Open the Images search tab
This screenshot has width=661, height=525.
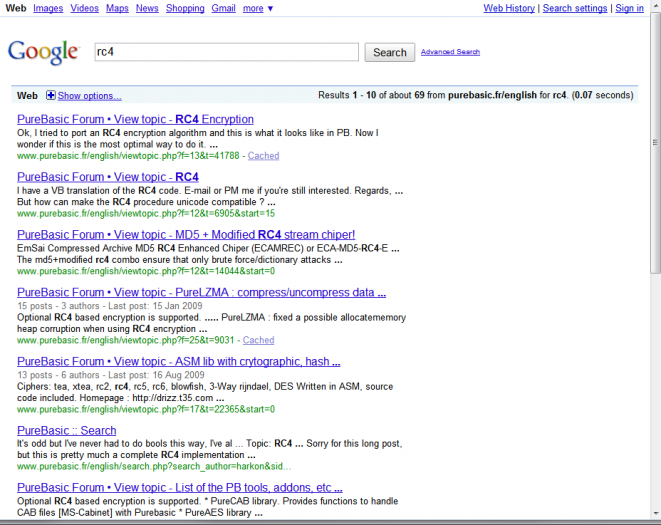(48, 8)
